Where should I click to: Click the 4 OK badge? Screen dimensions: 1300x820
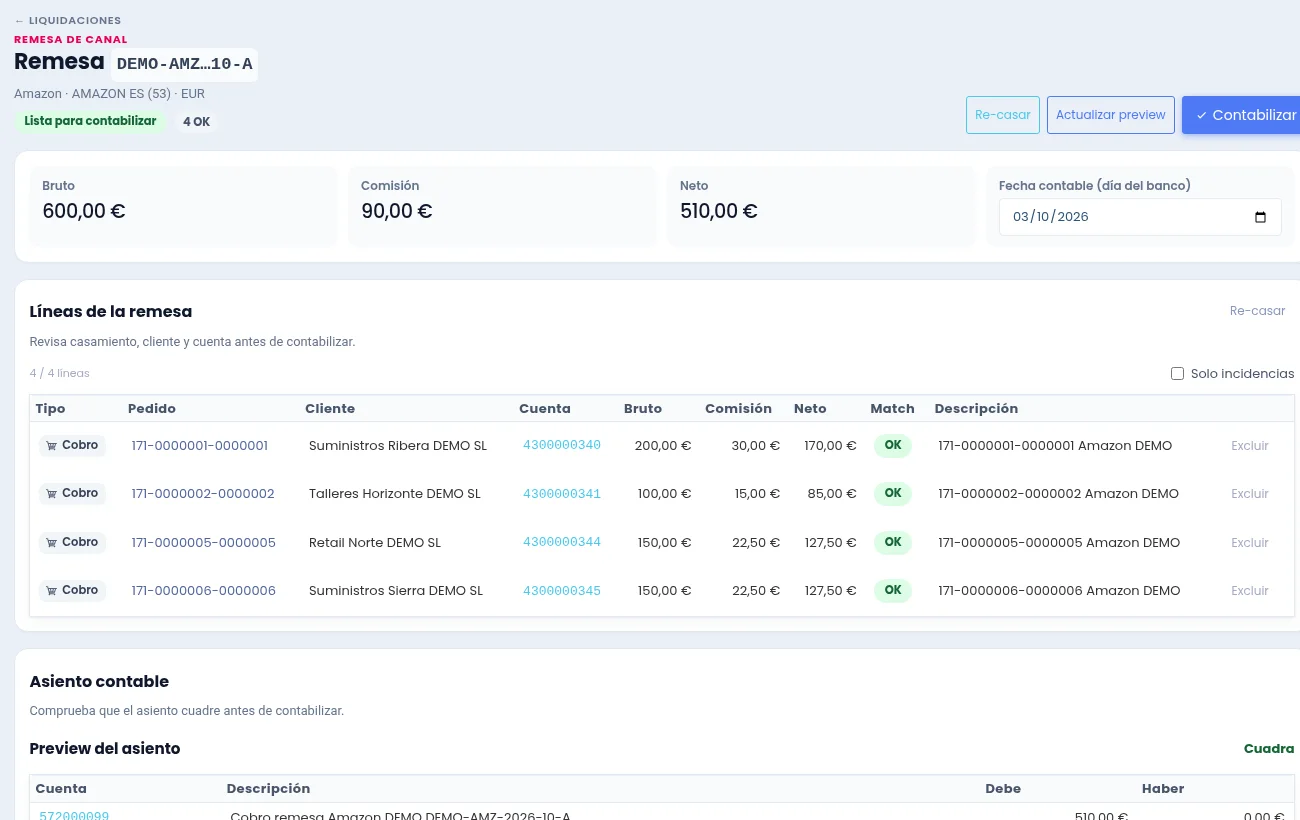coord(196,122)
